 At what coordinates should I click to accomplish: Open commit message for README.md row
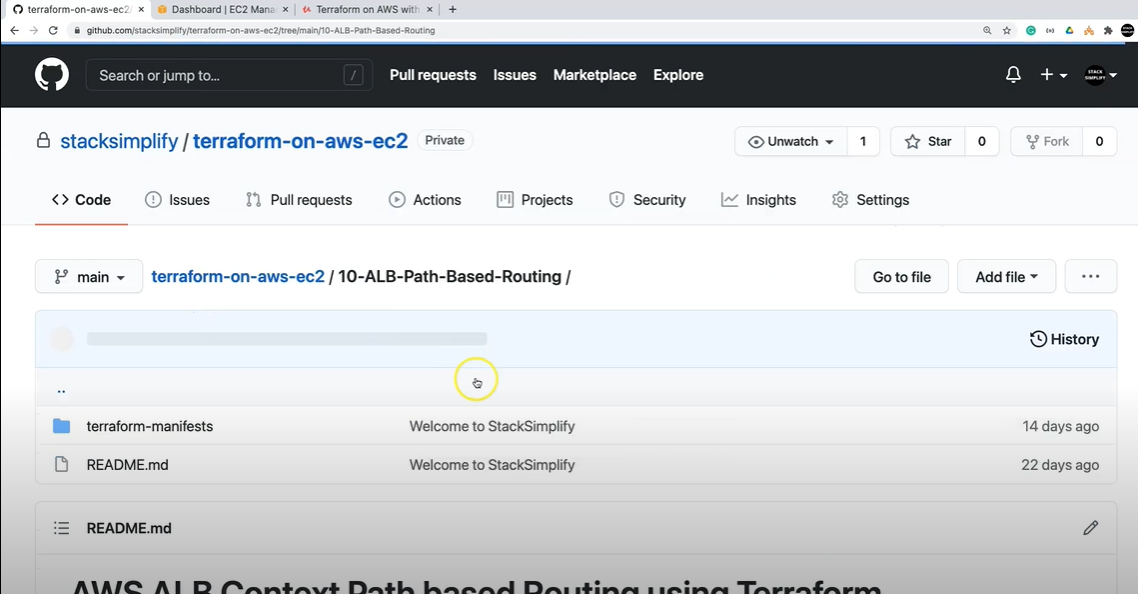pyautogui.click(x=492, y=465)
